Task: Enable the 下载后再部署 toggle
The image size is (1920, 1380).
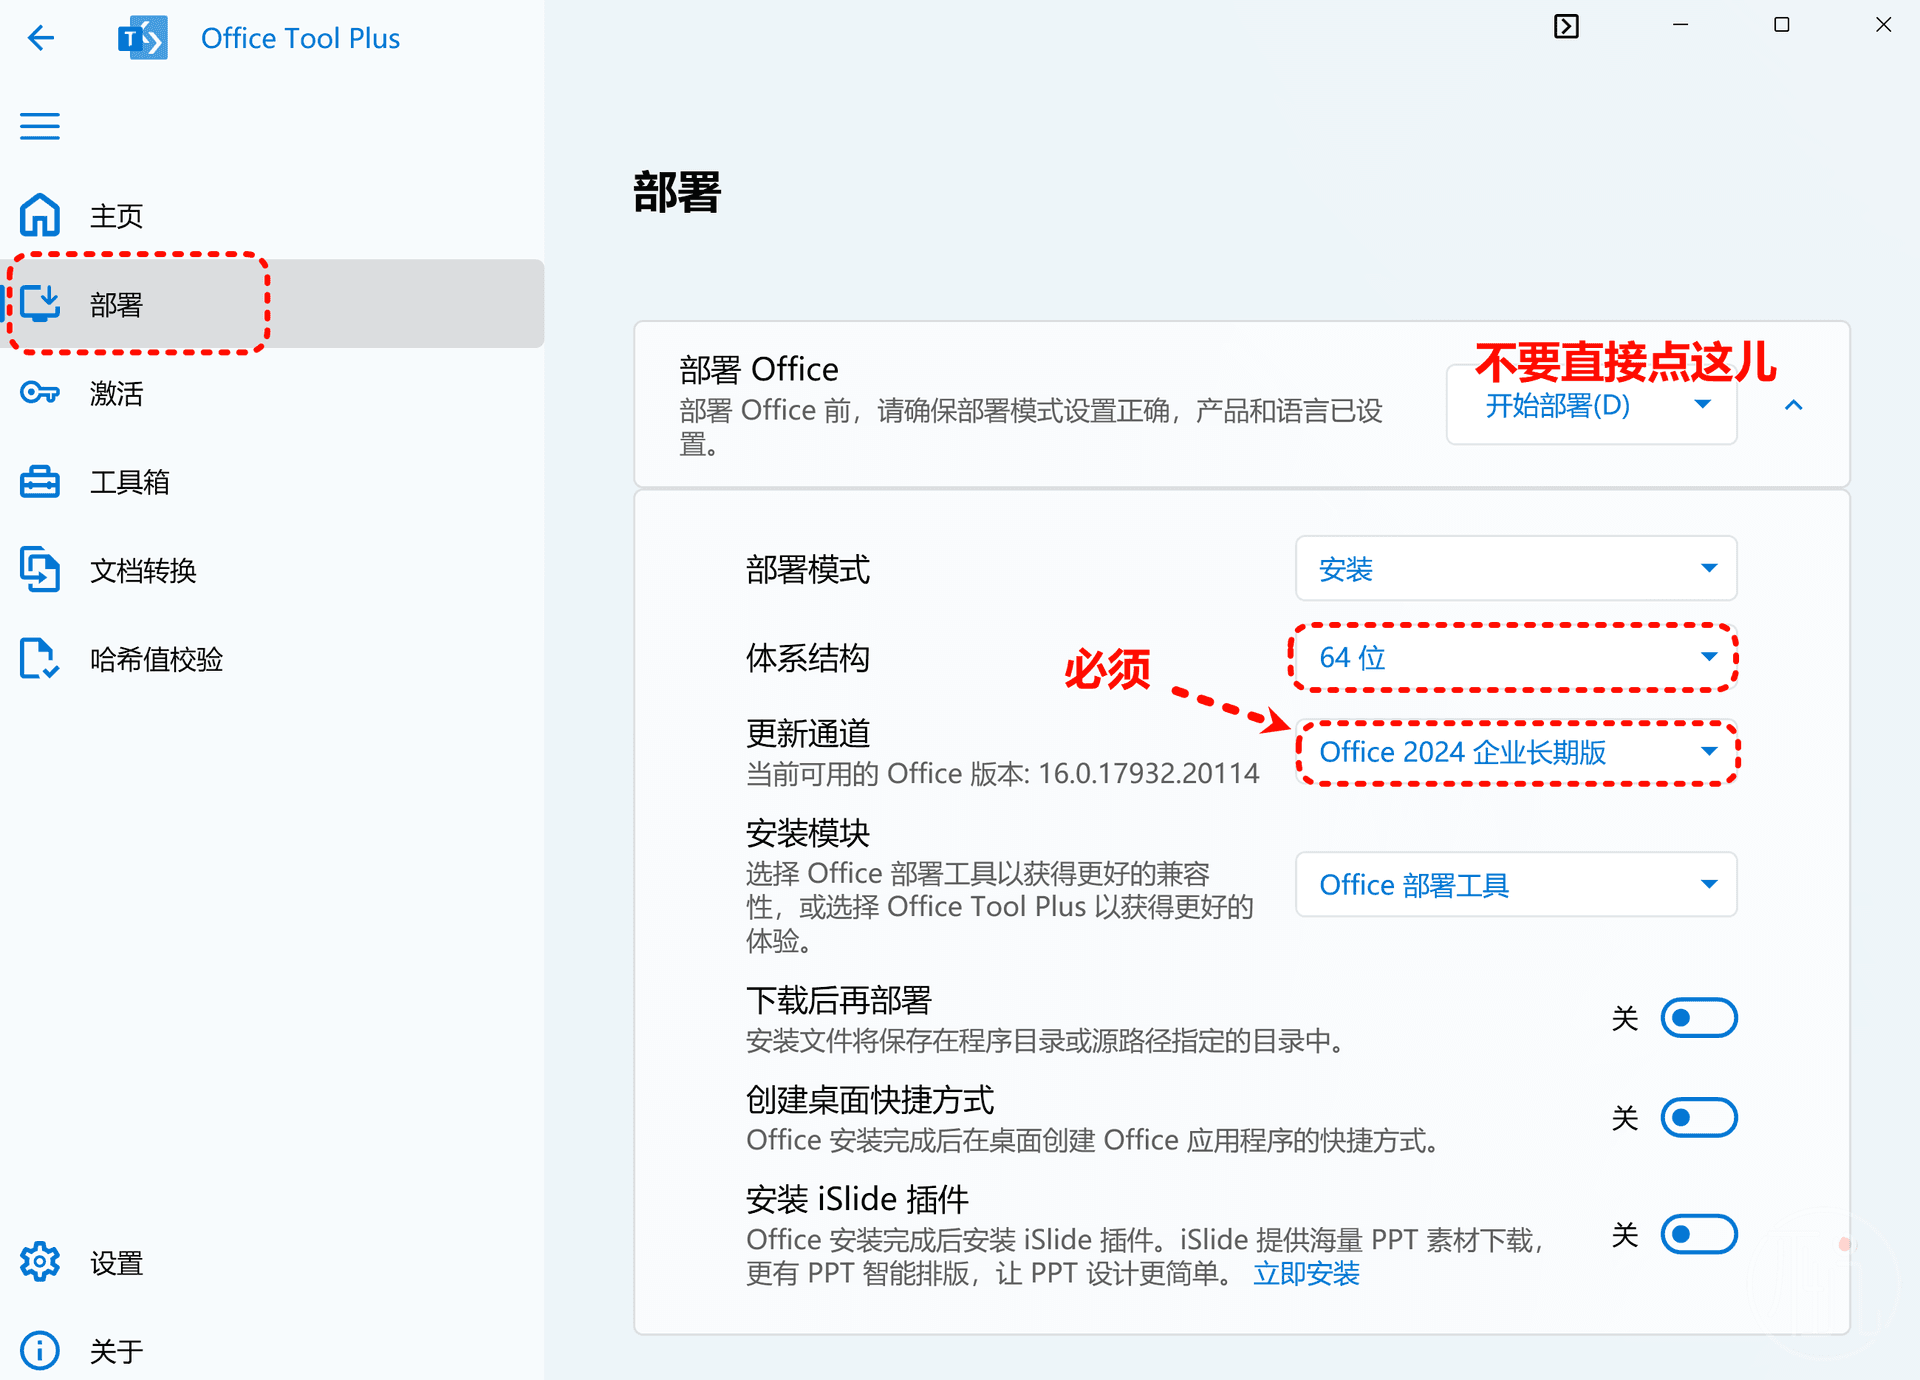Action: pyautogui.click(x=1698, y=1018)
